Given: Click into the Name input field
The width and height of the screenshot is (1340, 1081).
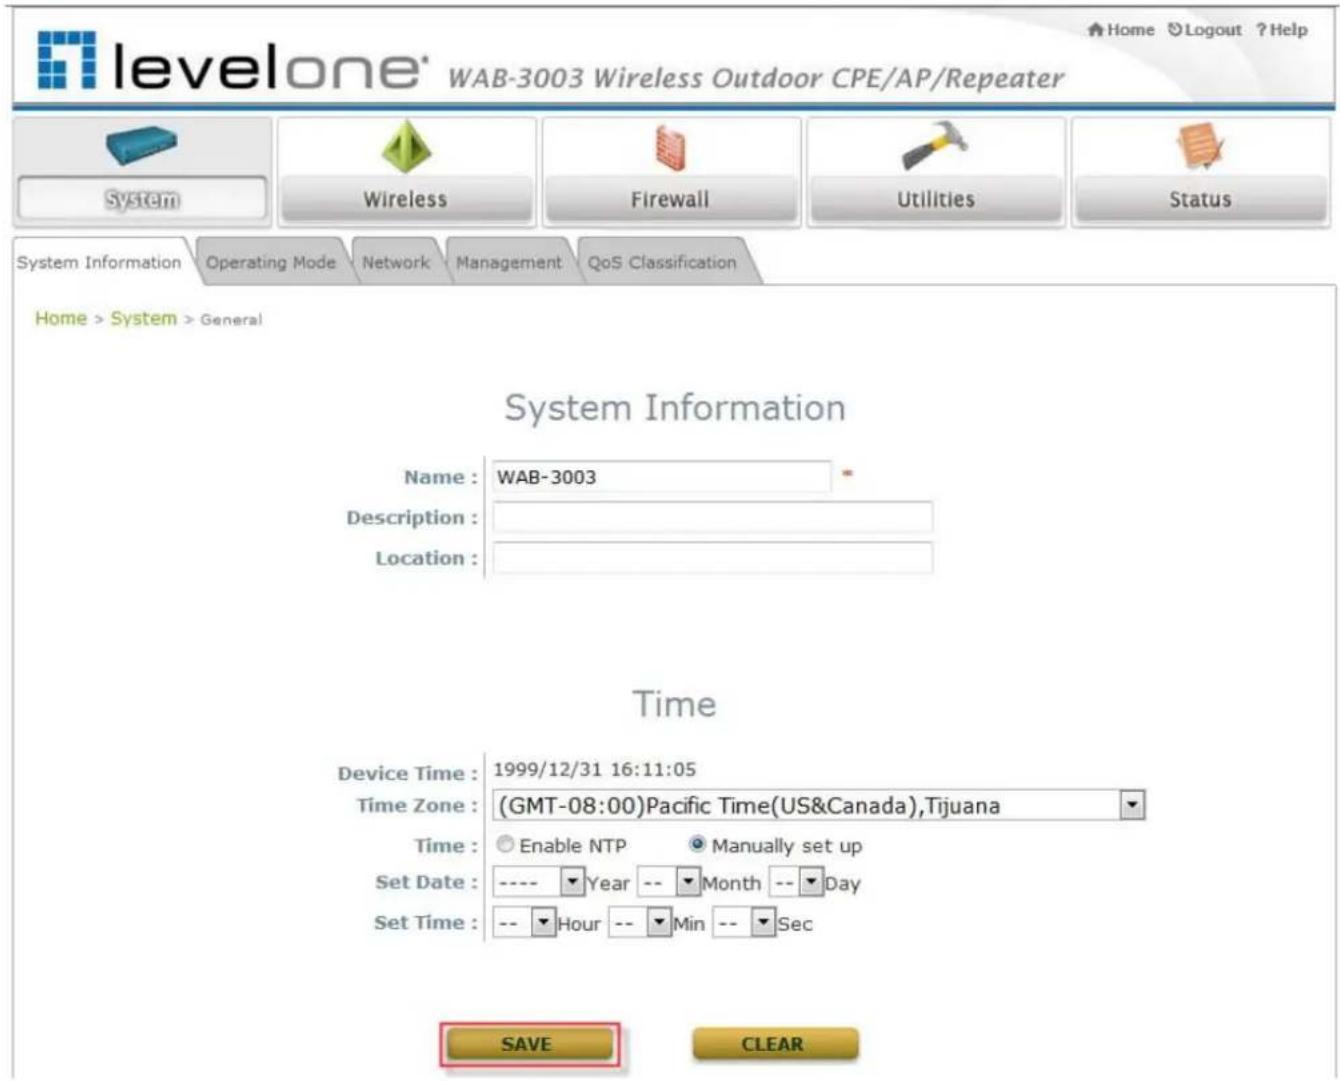Looking at the screenshot, I should tap(661, 477).
